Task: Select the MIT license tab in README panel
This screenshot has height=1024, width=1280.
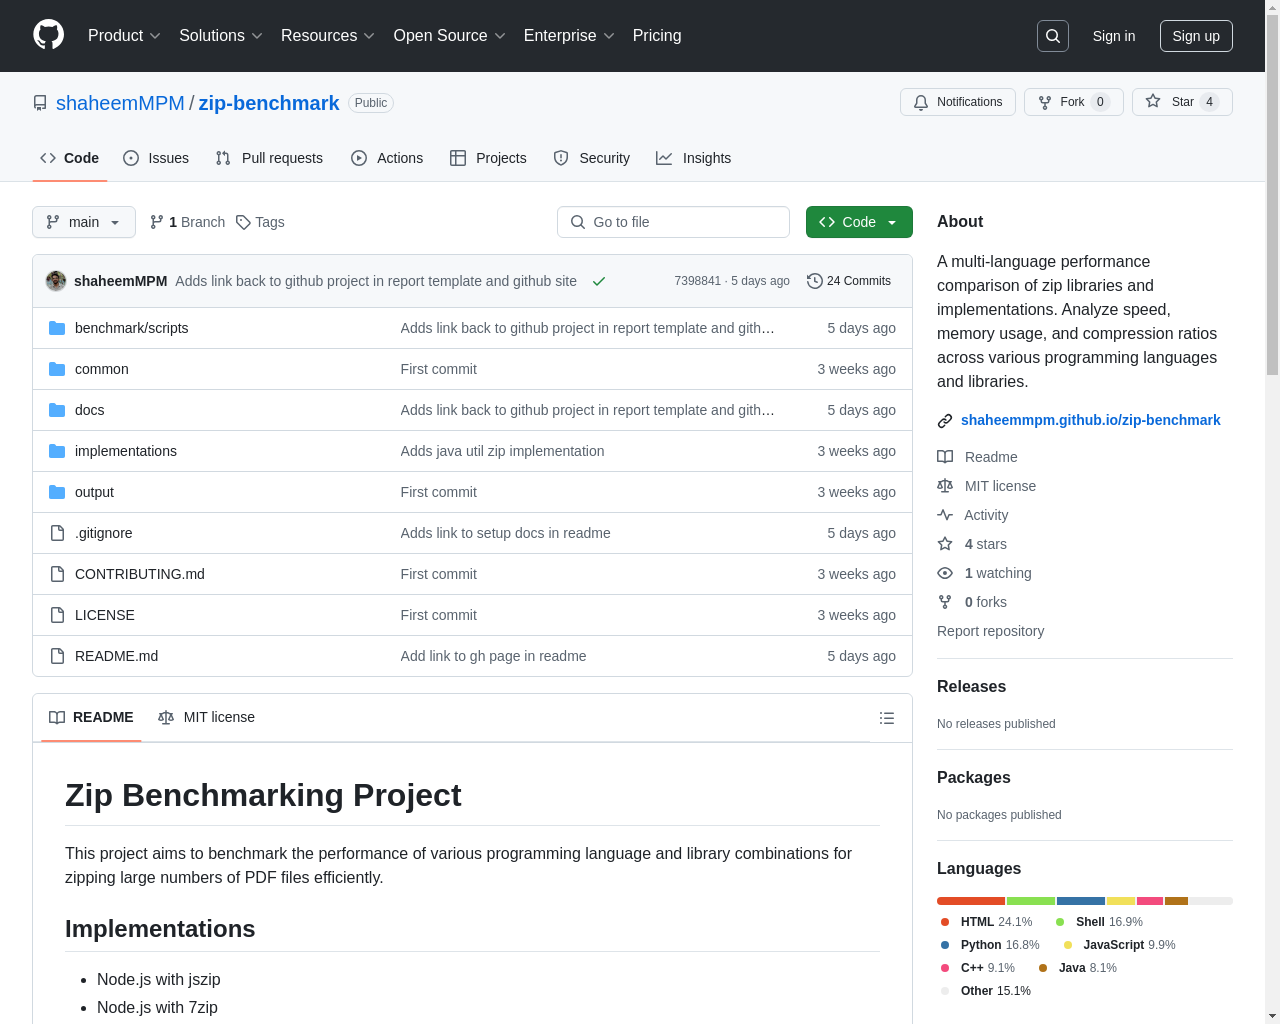Action: pos(206,717)
